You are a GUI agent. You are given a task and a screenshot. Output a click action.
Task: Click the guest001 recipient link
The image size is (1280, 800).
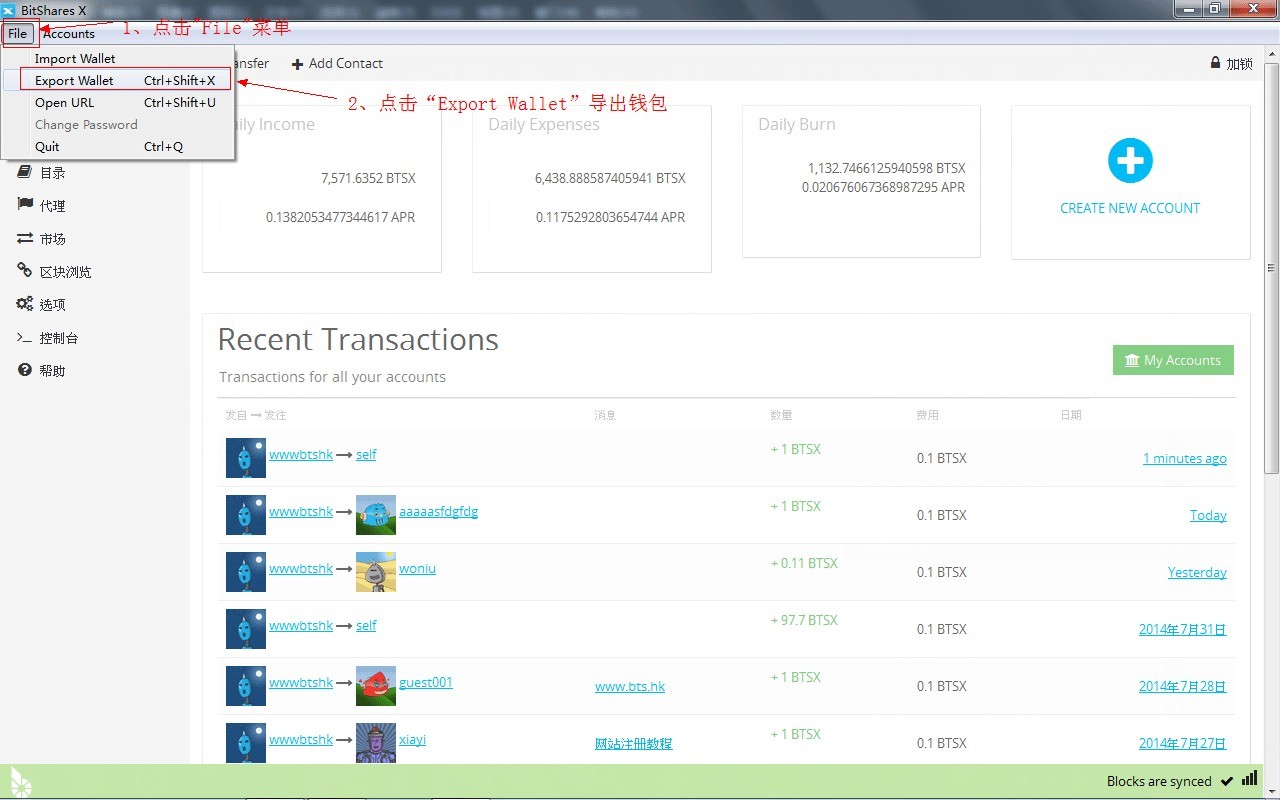pos(425,682)
